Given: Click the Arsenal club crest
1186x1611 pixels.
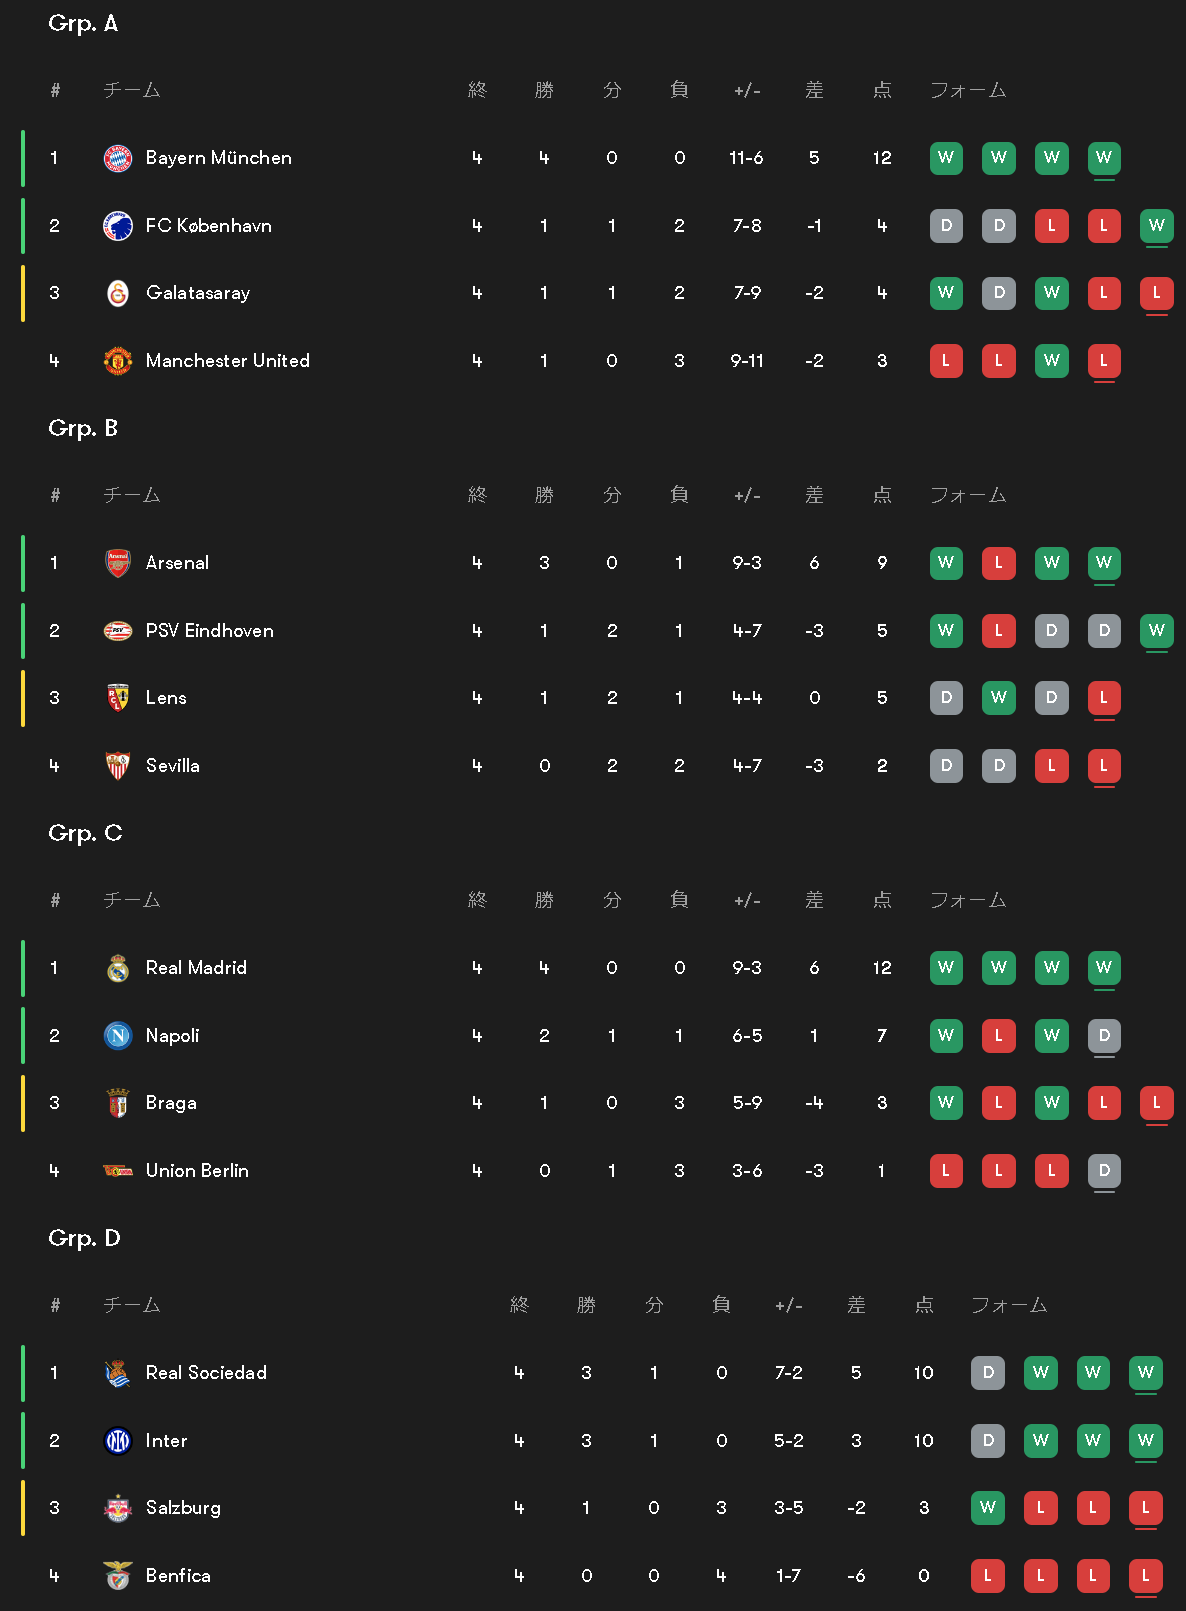Looking at the screenshot, I should pos(118,563).
